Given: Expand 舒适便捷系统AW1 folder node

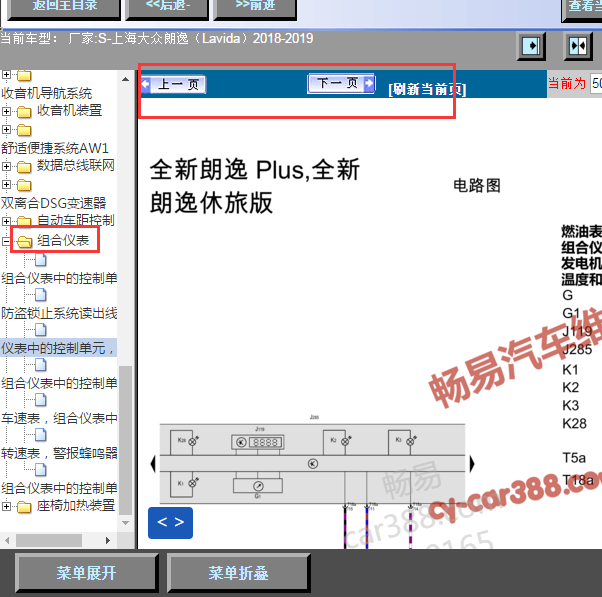Looking at the screenshot, I should pyautogui.click(x=6, y=129).
